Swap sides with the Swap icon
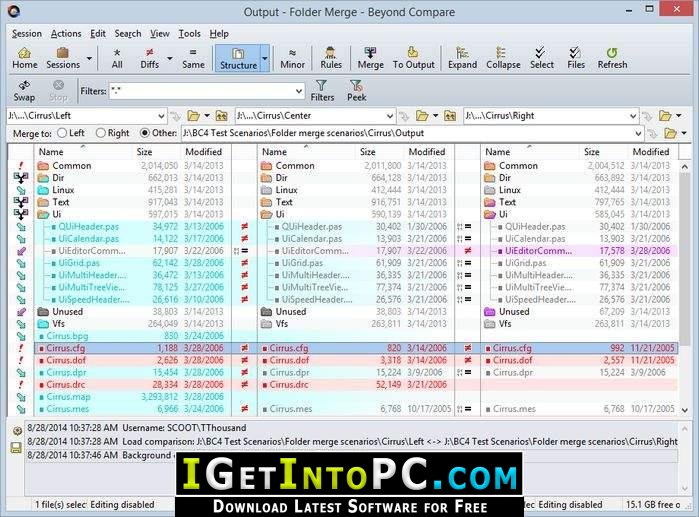Screen dimensions: 699x517 click(24, 91)
